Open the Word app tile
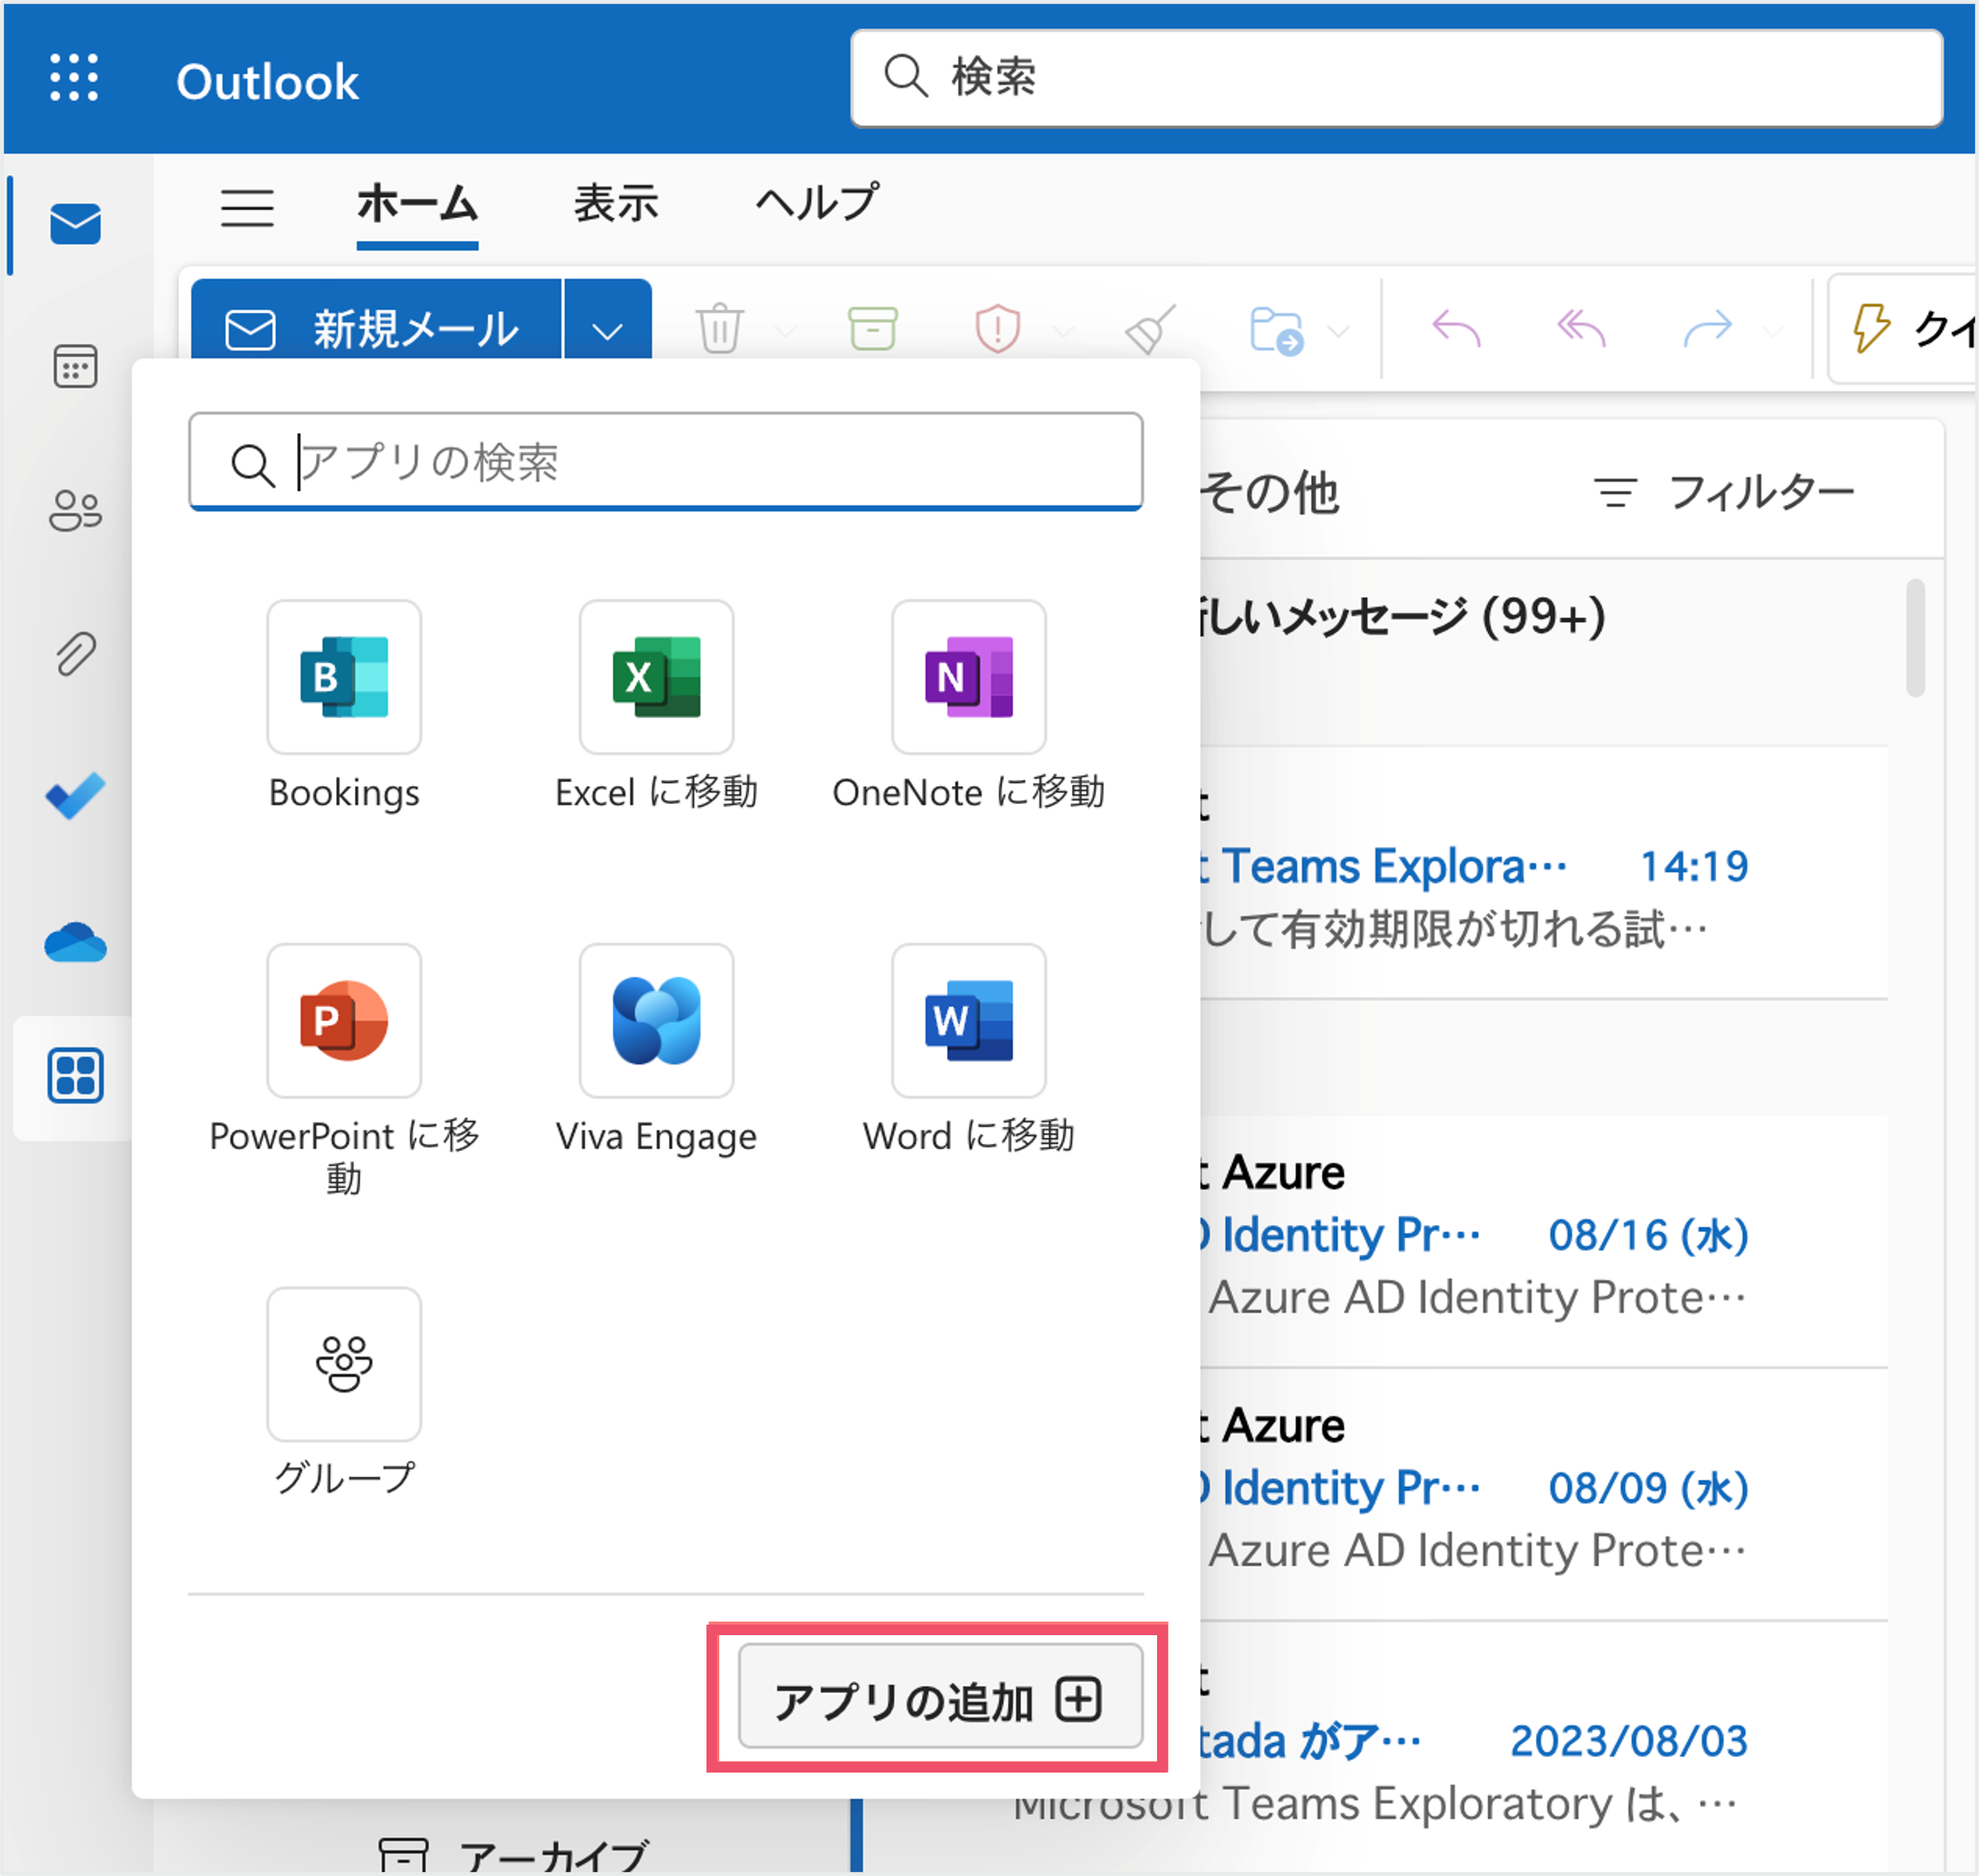The image size is (1979, 1876). click(x=968, y=1020)
